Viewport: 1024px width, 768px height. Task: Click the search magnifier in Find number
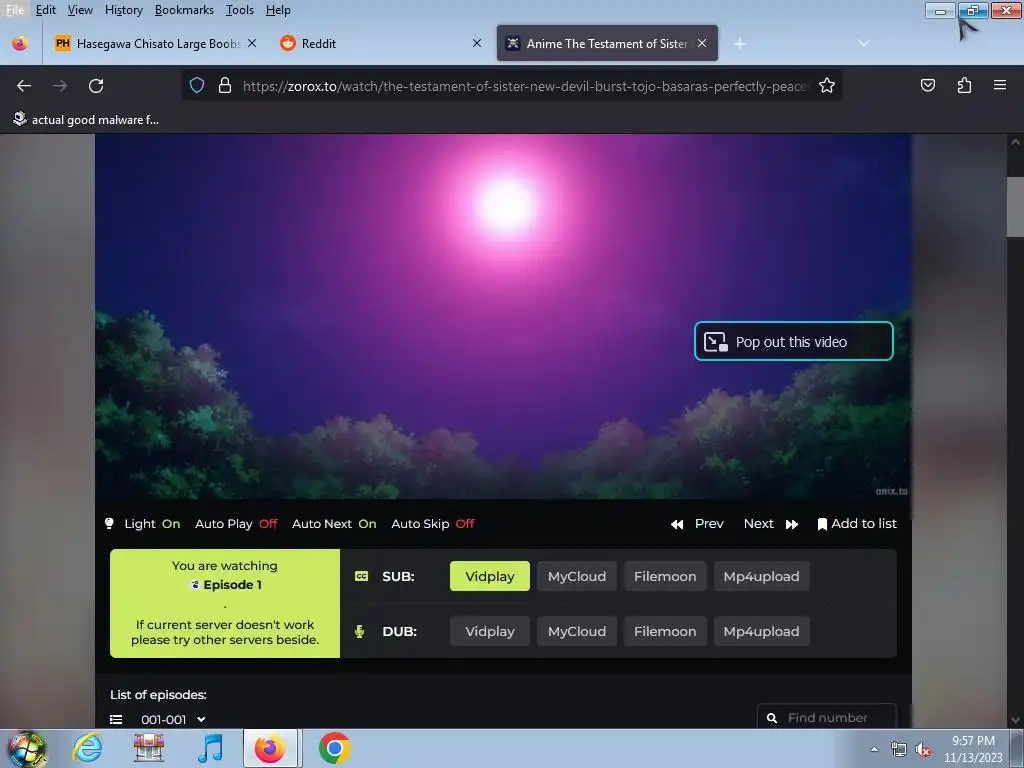coord(772,718)
